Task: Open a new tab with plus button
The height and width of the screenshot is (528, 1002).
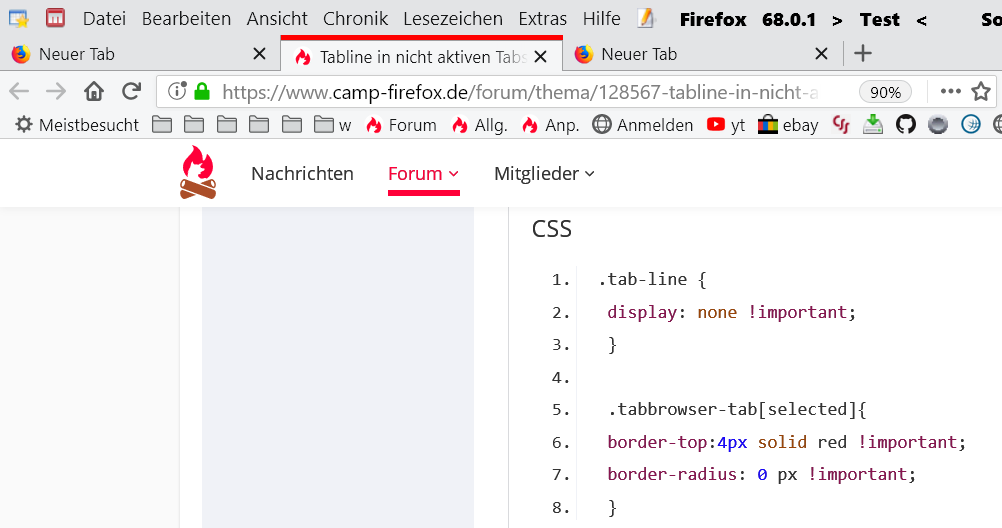Action: tap(863, 53)
